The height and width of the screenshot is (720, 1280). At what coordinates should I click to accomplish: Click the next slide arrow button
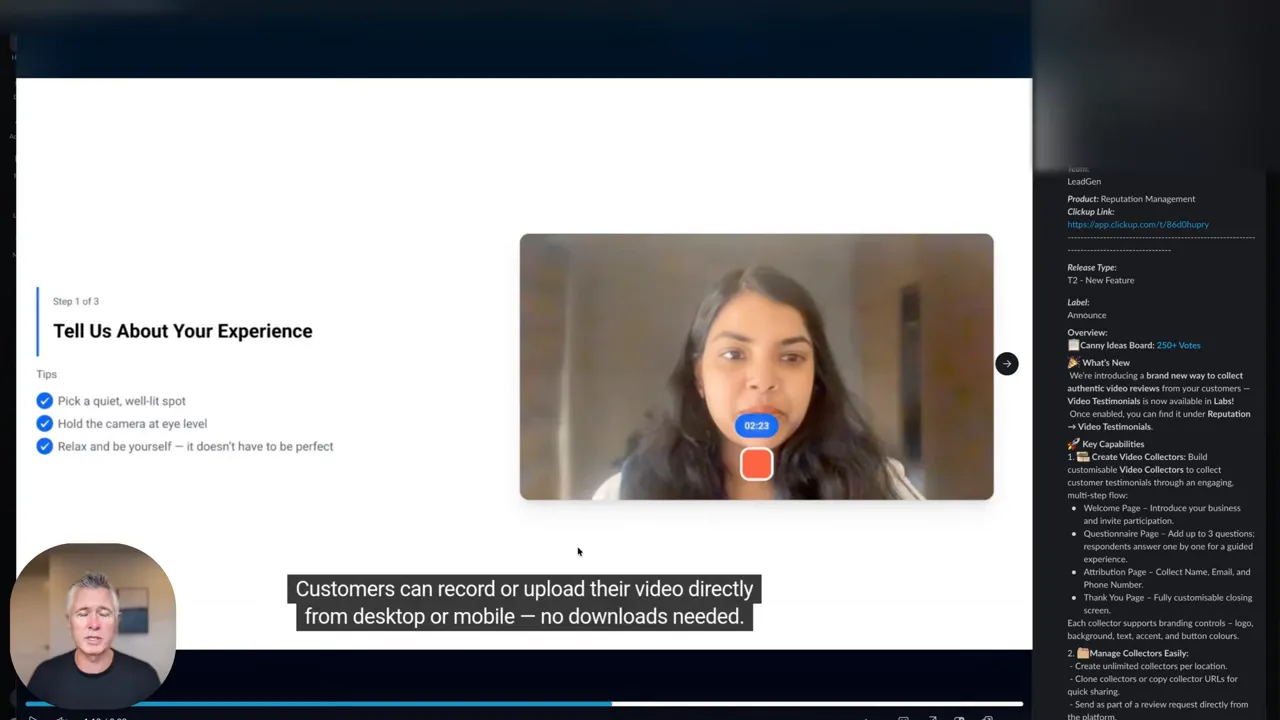[1006, 363]
